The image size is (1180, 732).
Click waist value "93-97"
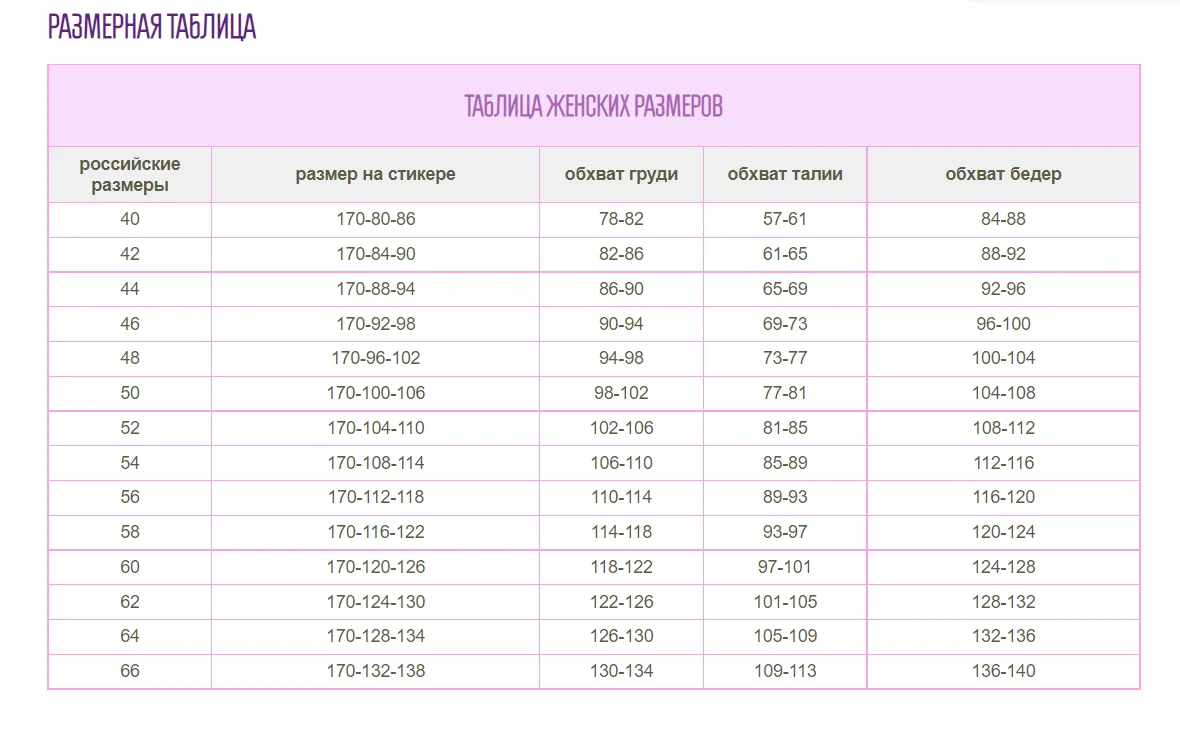click(785, 532)
